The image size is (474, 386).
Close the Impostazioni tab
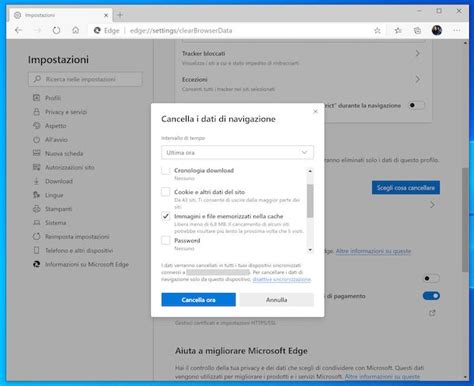[x=106, y=15]
